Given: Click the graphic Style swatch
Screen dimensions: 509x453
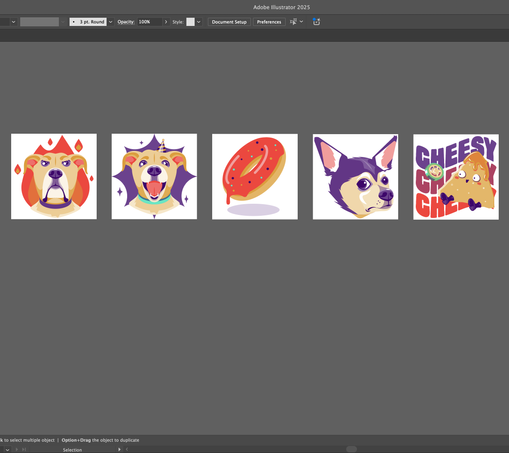Looking at the screenshot, I should [x=190, y=22].
